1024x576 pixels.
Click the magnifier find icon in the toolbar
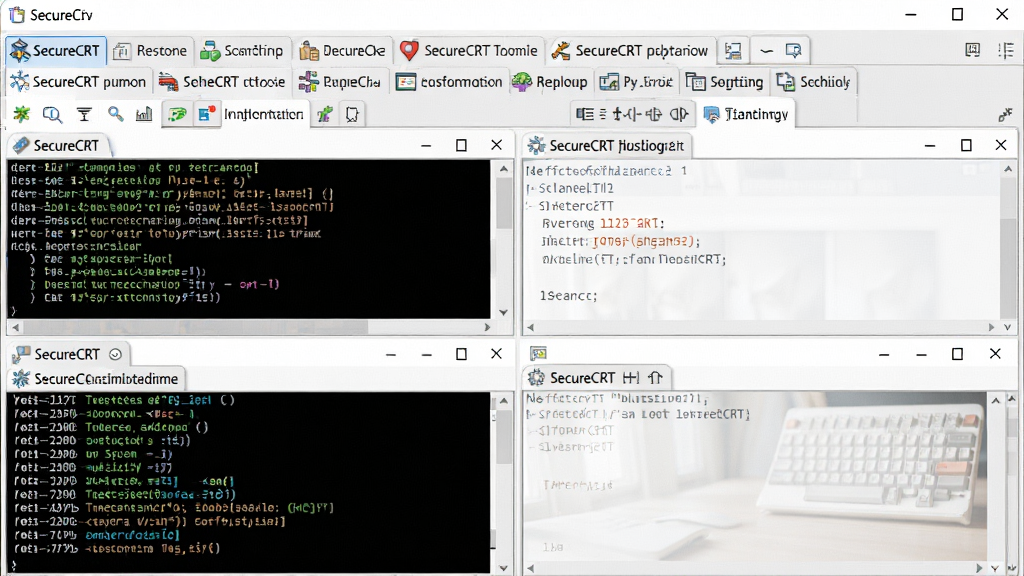52,114
